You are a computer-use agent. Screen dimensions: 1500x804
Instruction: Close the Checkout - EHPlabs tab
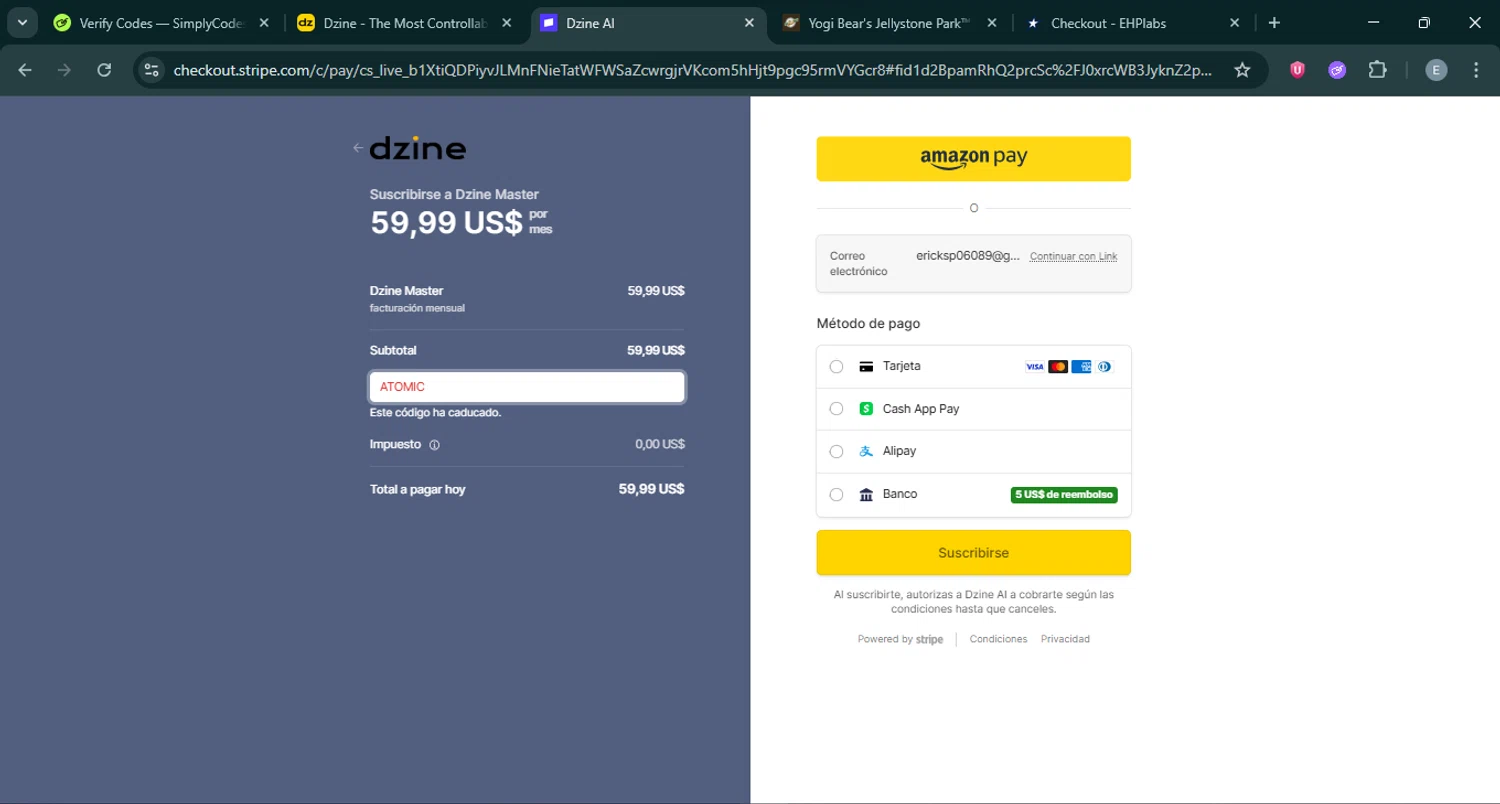[1234, 23]
